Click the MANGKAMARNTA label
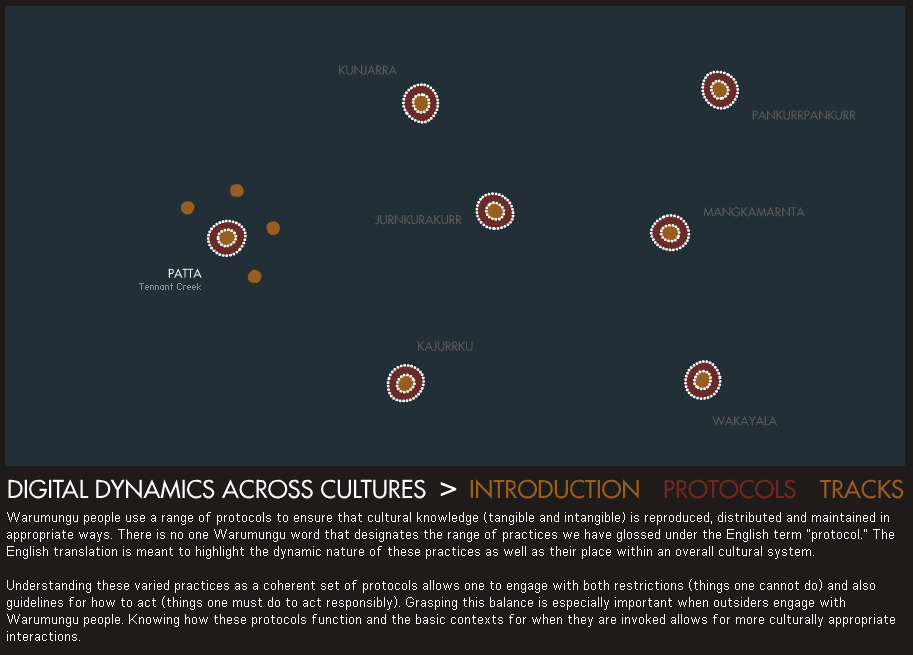This screenshot has height=655, width=913. coord(753,212)
